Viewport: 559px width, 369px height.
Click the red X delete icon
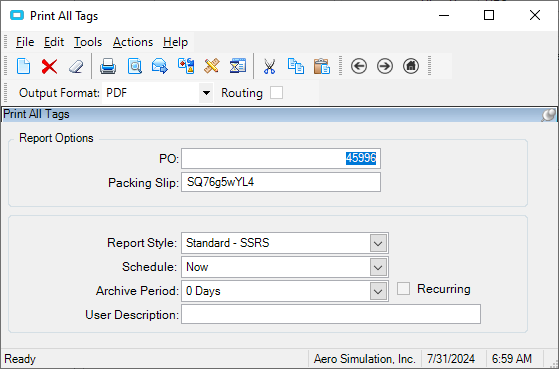(x=49, y=66)
